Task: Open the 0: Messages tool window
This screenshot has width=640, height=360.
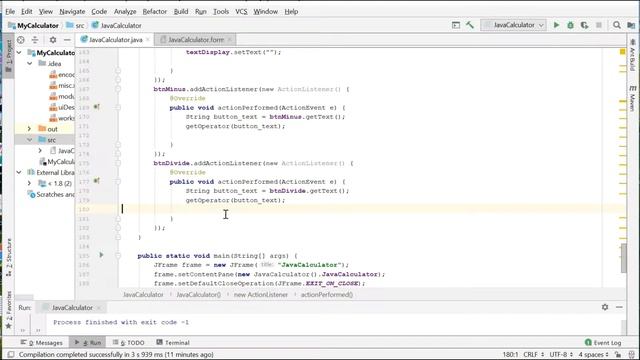Action: [42, 342]
